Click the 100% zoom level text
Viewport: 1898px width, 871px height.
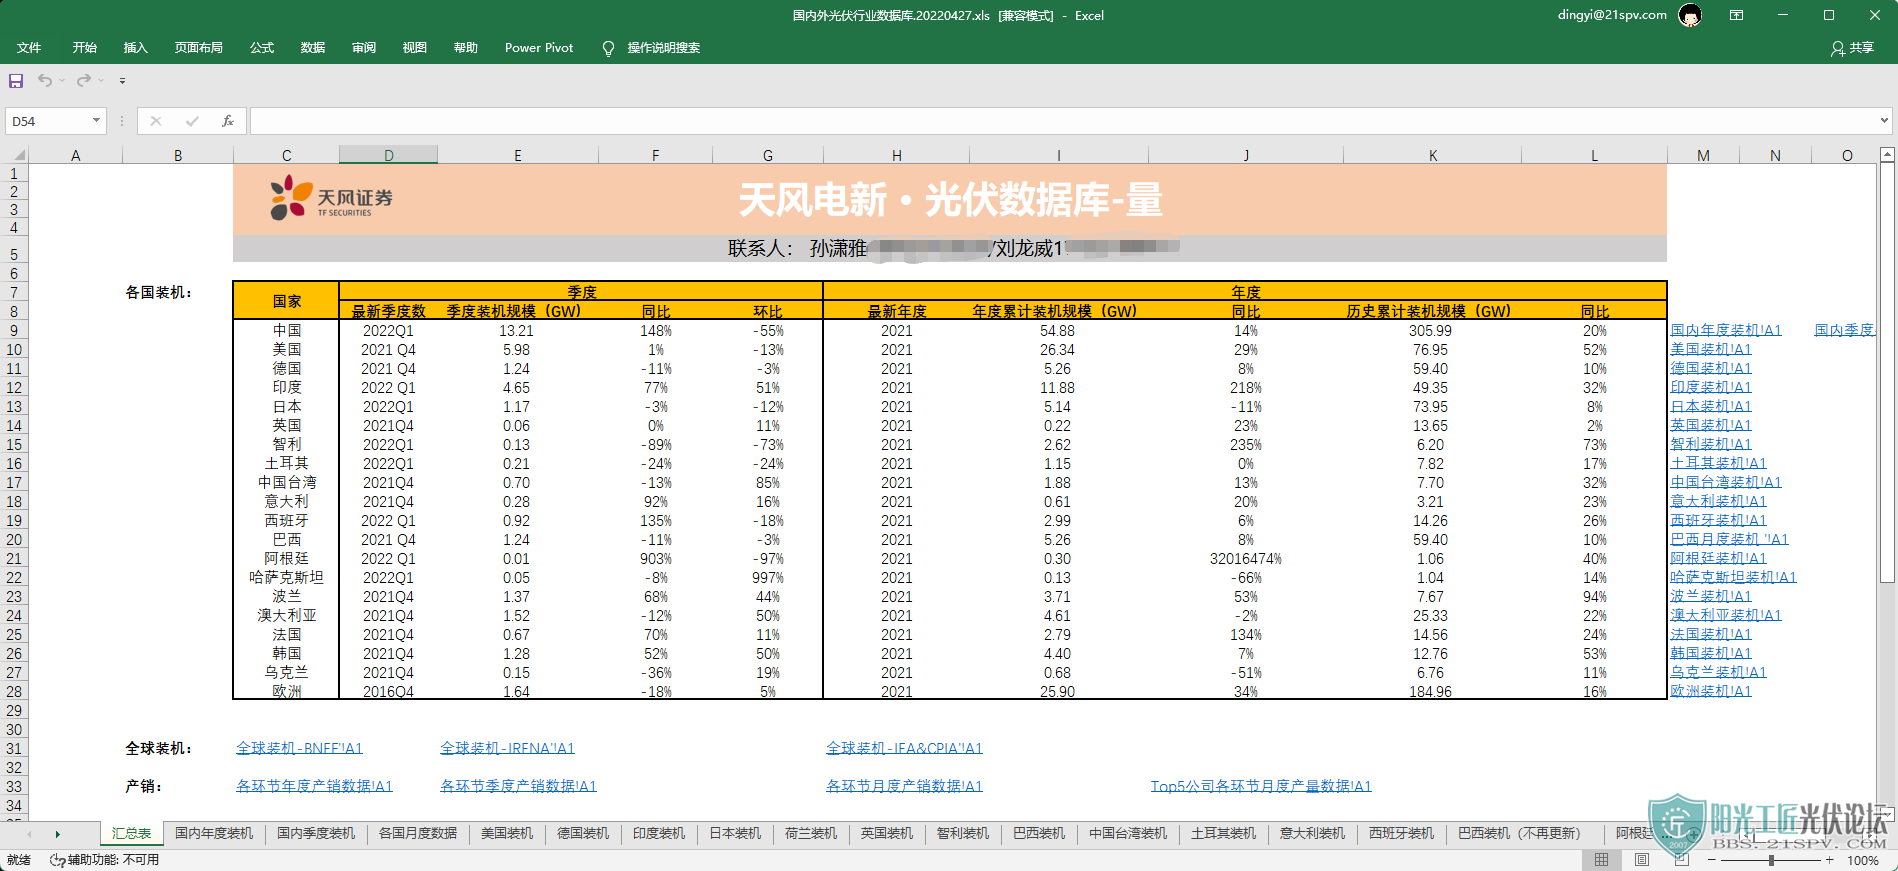tap(1862, 860)
